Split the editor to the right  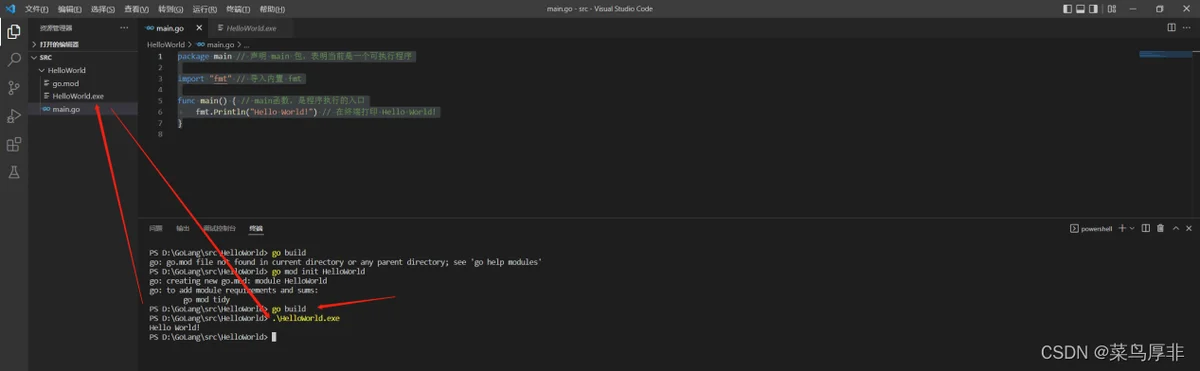pyautogui.click(x=1172, y=28)
